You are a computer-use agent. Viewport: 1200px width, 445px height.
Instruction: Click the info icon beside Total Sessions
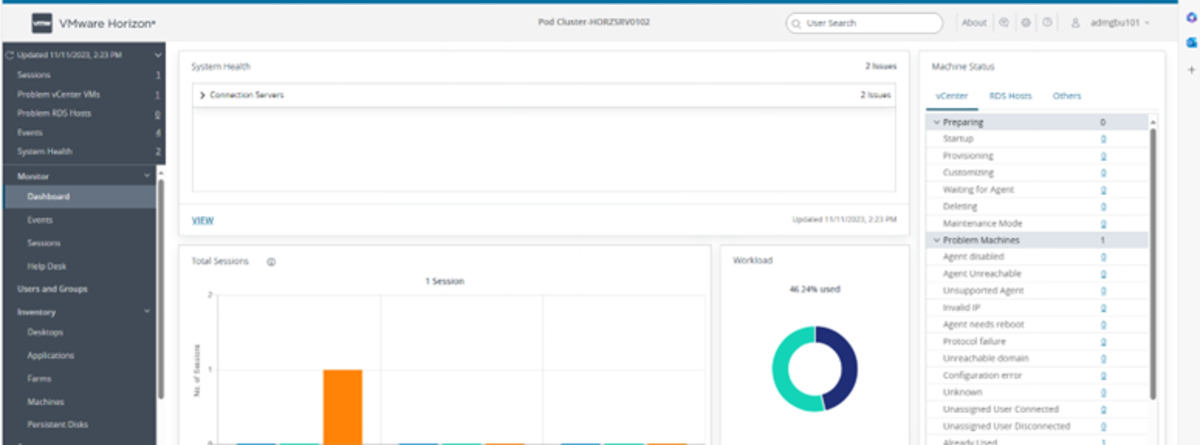(x=271, y=261)
